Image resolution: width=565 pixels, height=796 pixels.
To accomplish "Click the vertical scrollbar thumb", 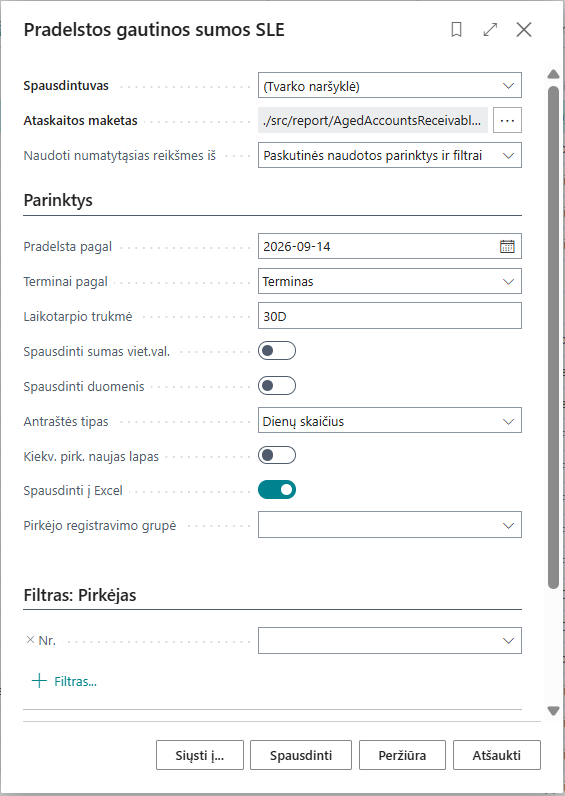I will click(553, 338).
